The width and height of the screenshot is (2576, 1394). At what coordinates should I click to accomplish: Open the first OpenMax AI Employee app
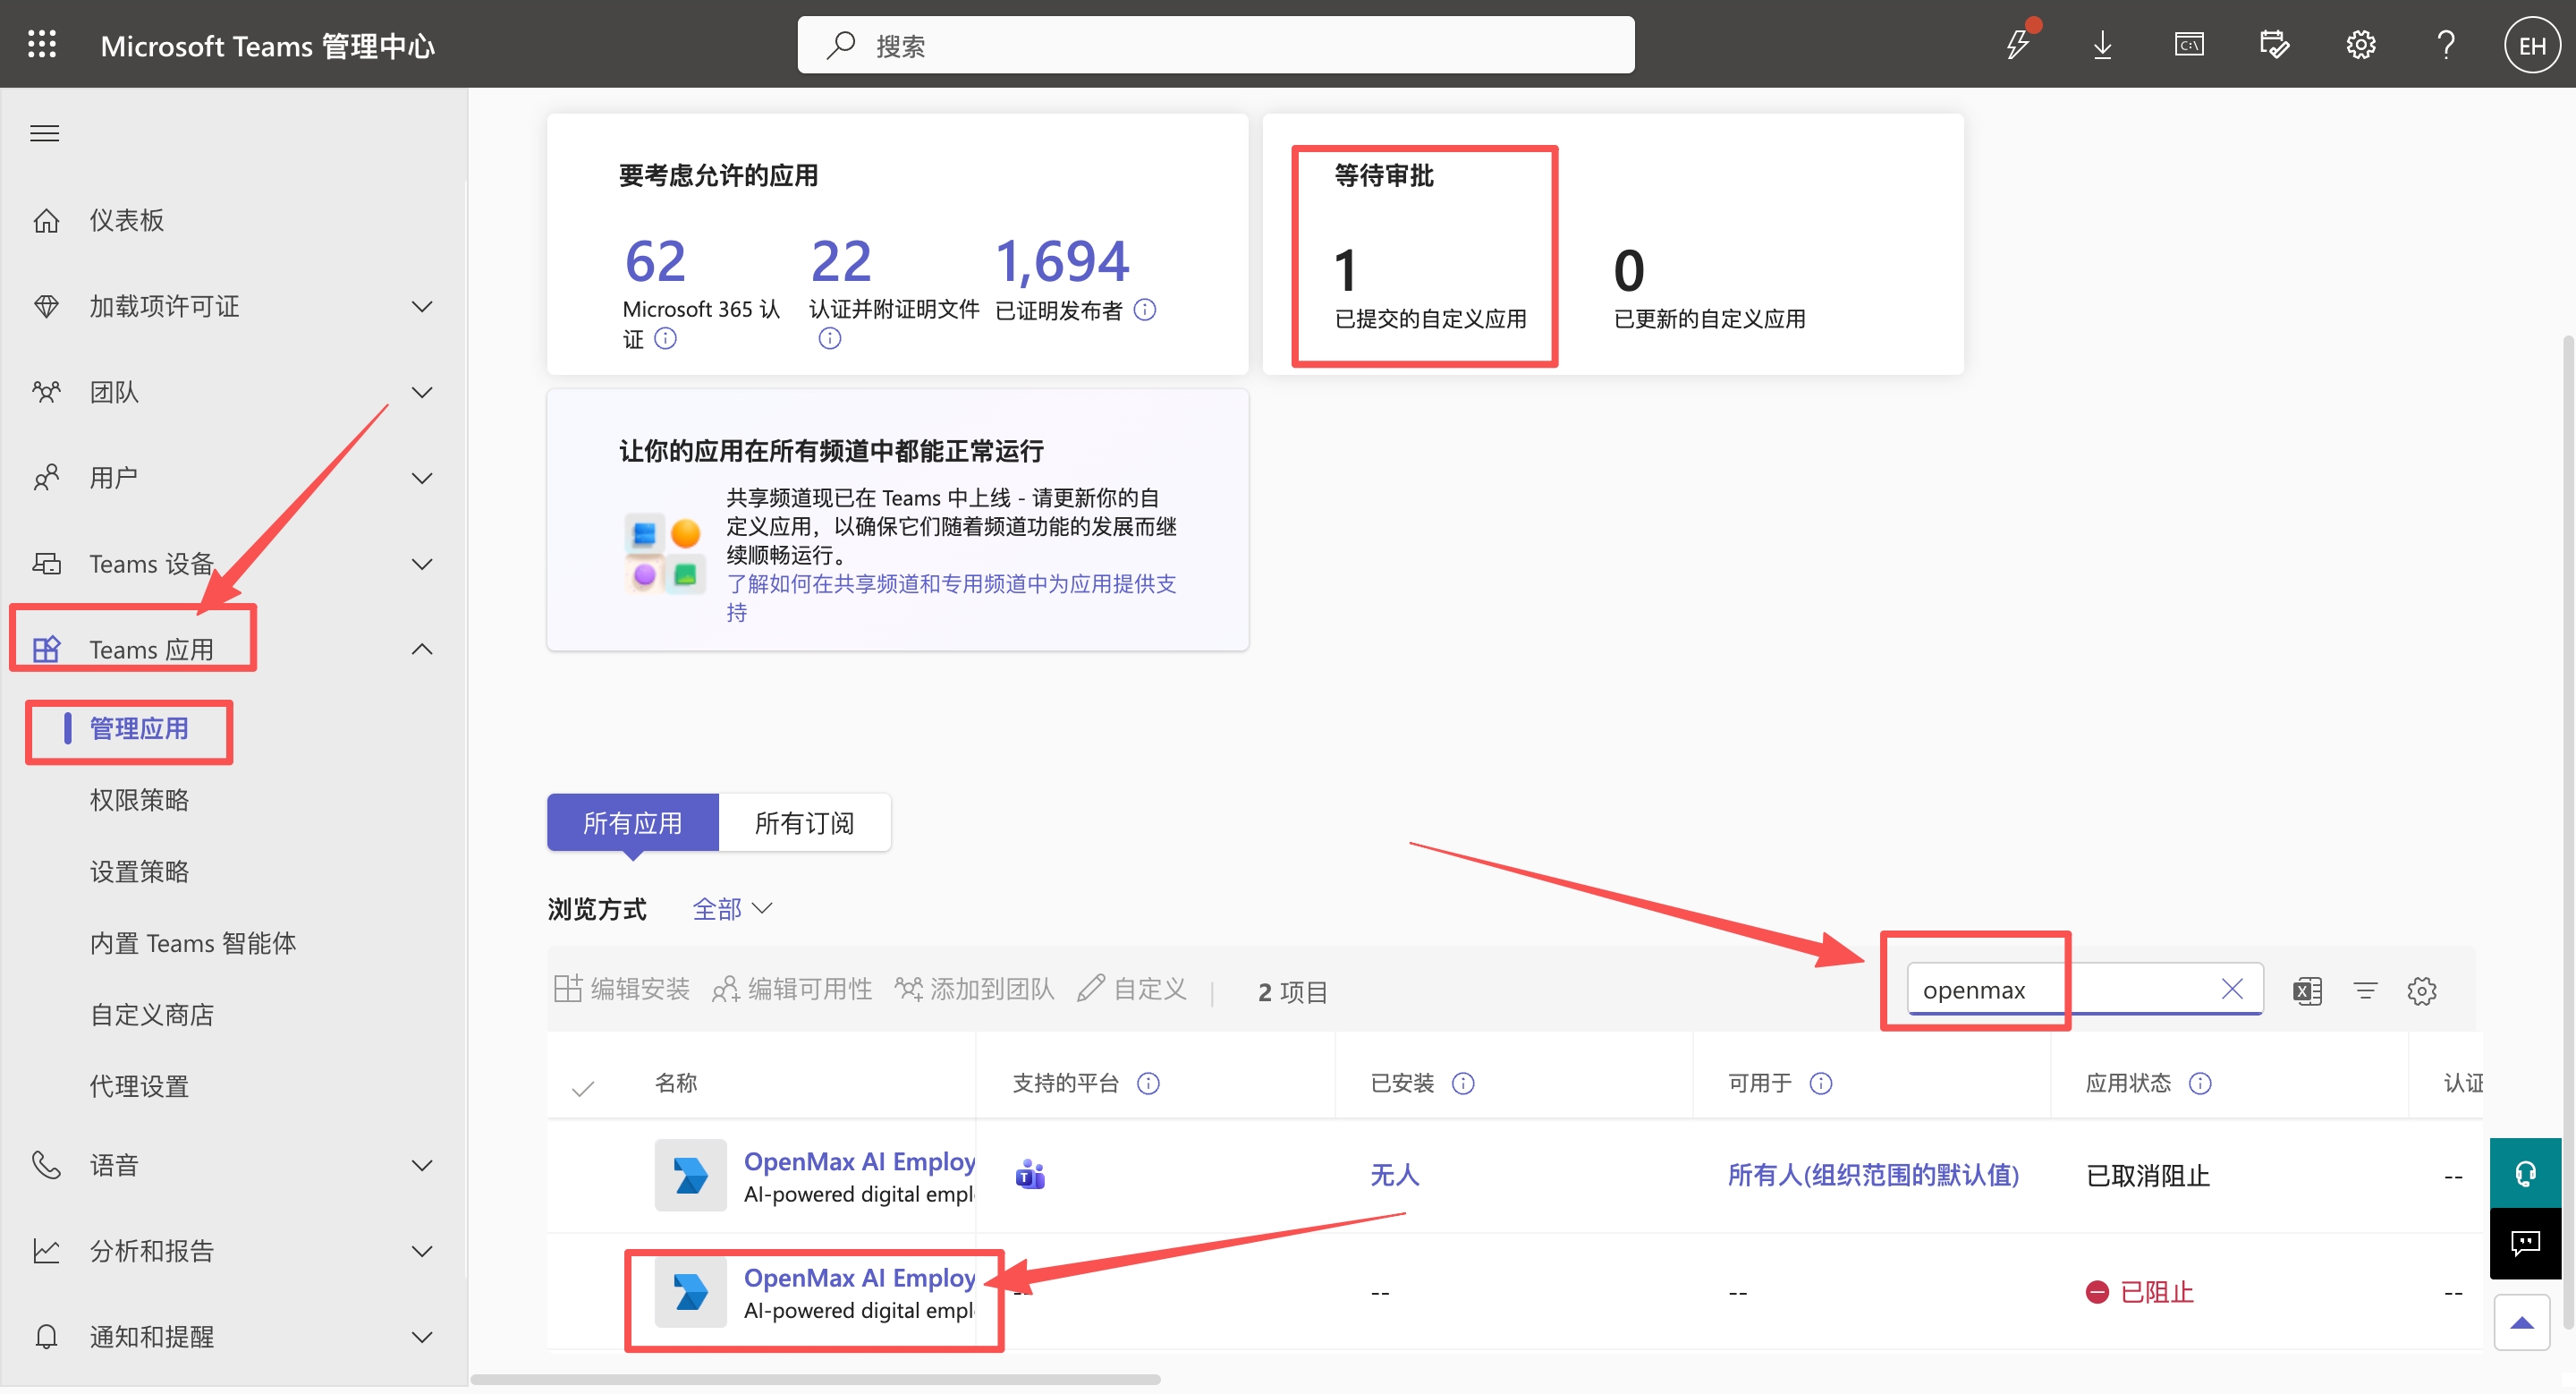coord(859,1161)
